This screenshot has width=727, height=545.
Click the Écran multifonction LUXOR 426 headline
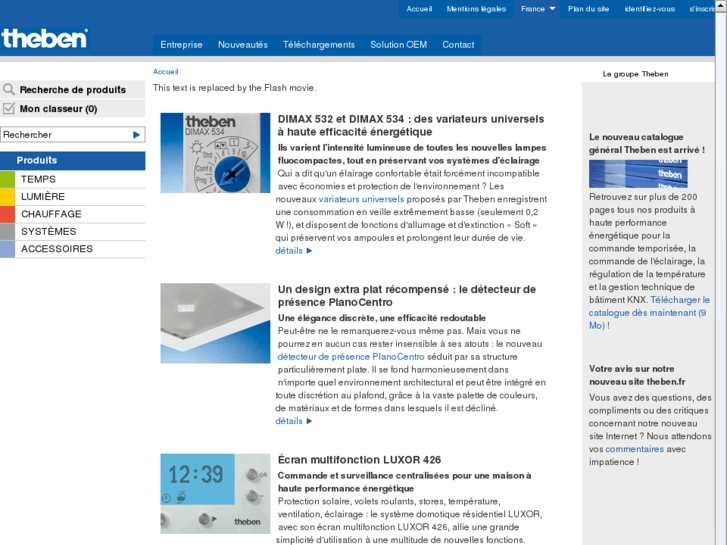click(359, 460)
